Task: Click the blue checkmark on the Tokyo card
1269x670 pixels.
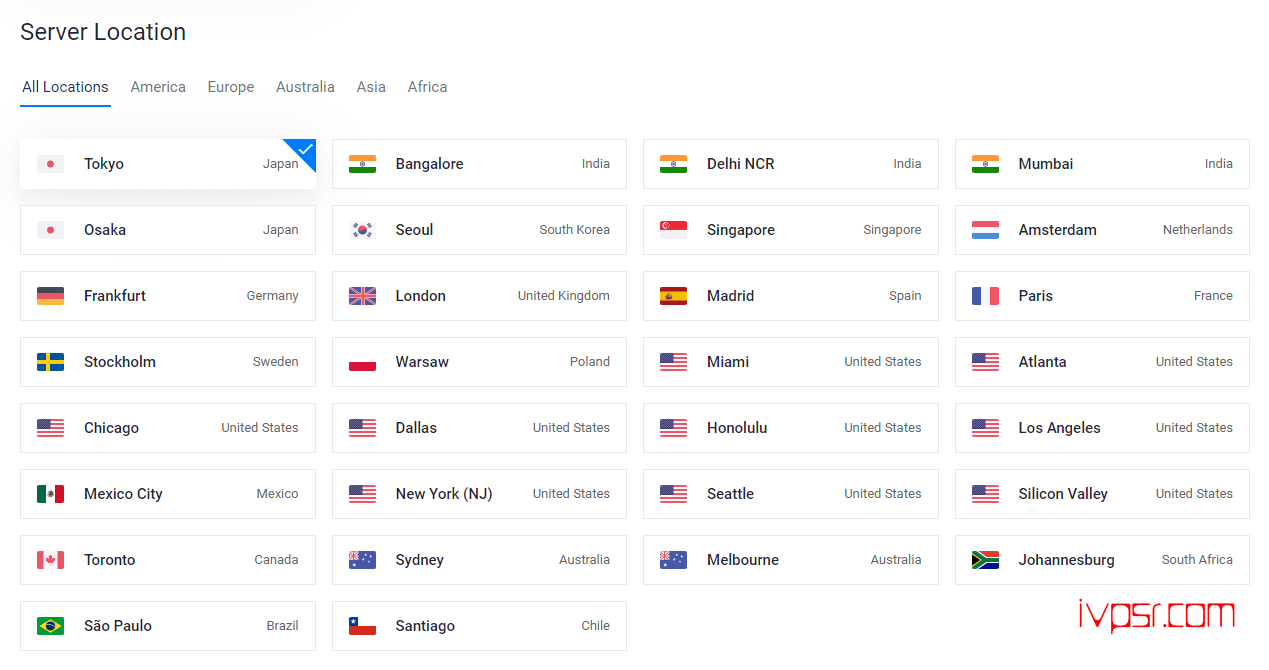Action: tap(305, 150)
